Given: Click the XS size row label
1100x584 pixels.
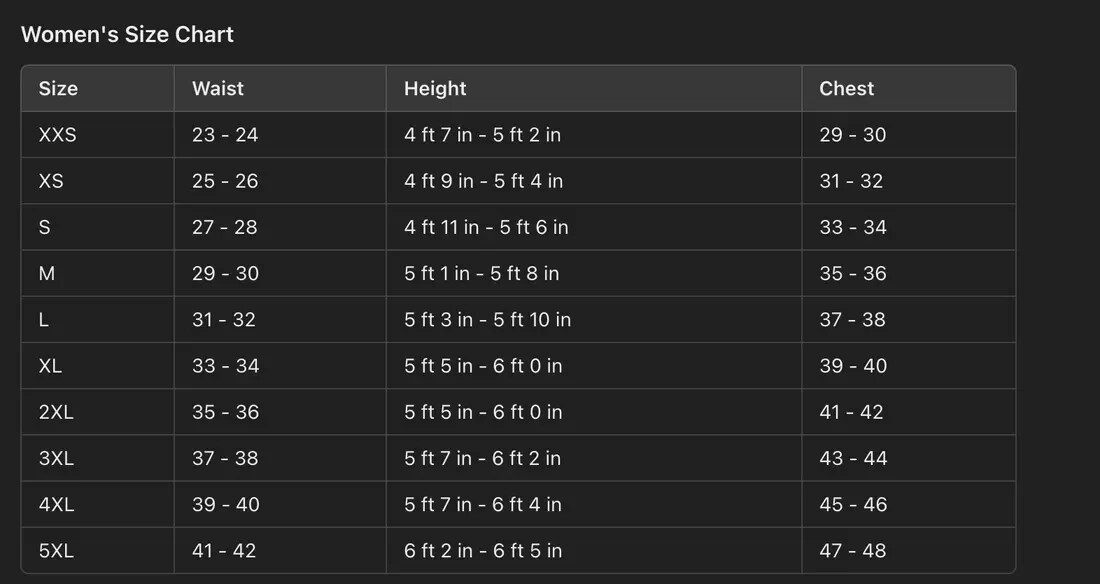Looking at the screenshot, I should (x=51, y=181).
